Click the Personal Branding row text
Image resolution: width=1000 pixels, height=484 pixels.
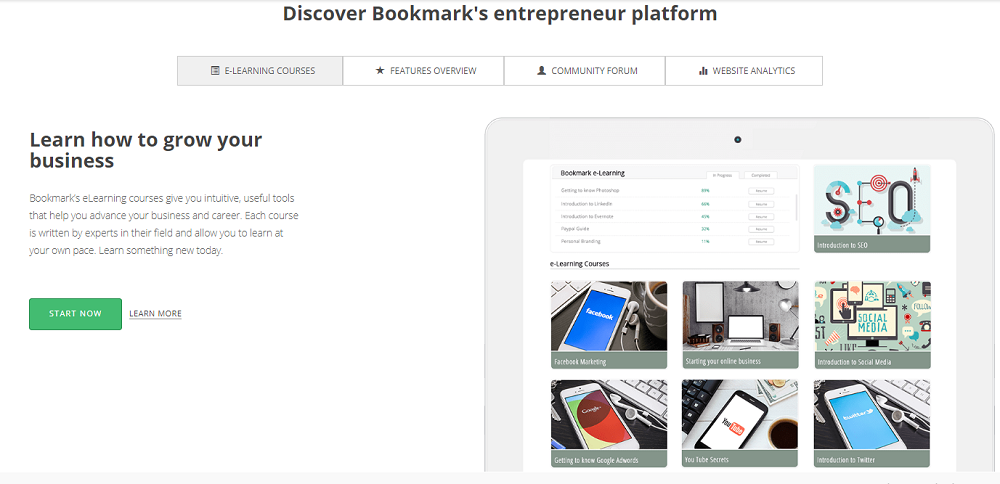coord(580,242)
